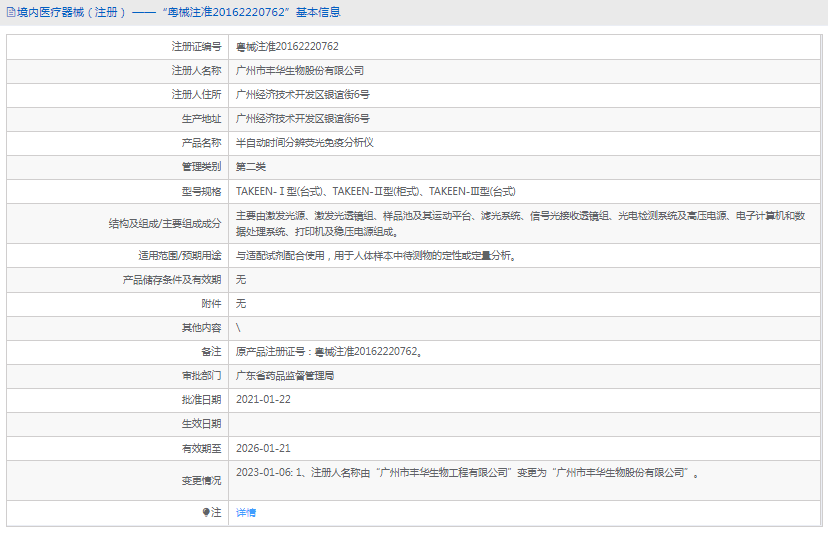Click the 适用范围/预期用途 label
This screenshot has height=534, width=828.
[x=180, y=256]
